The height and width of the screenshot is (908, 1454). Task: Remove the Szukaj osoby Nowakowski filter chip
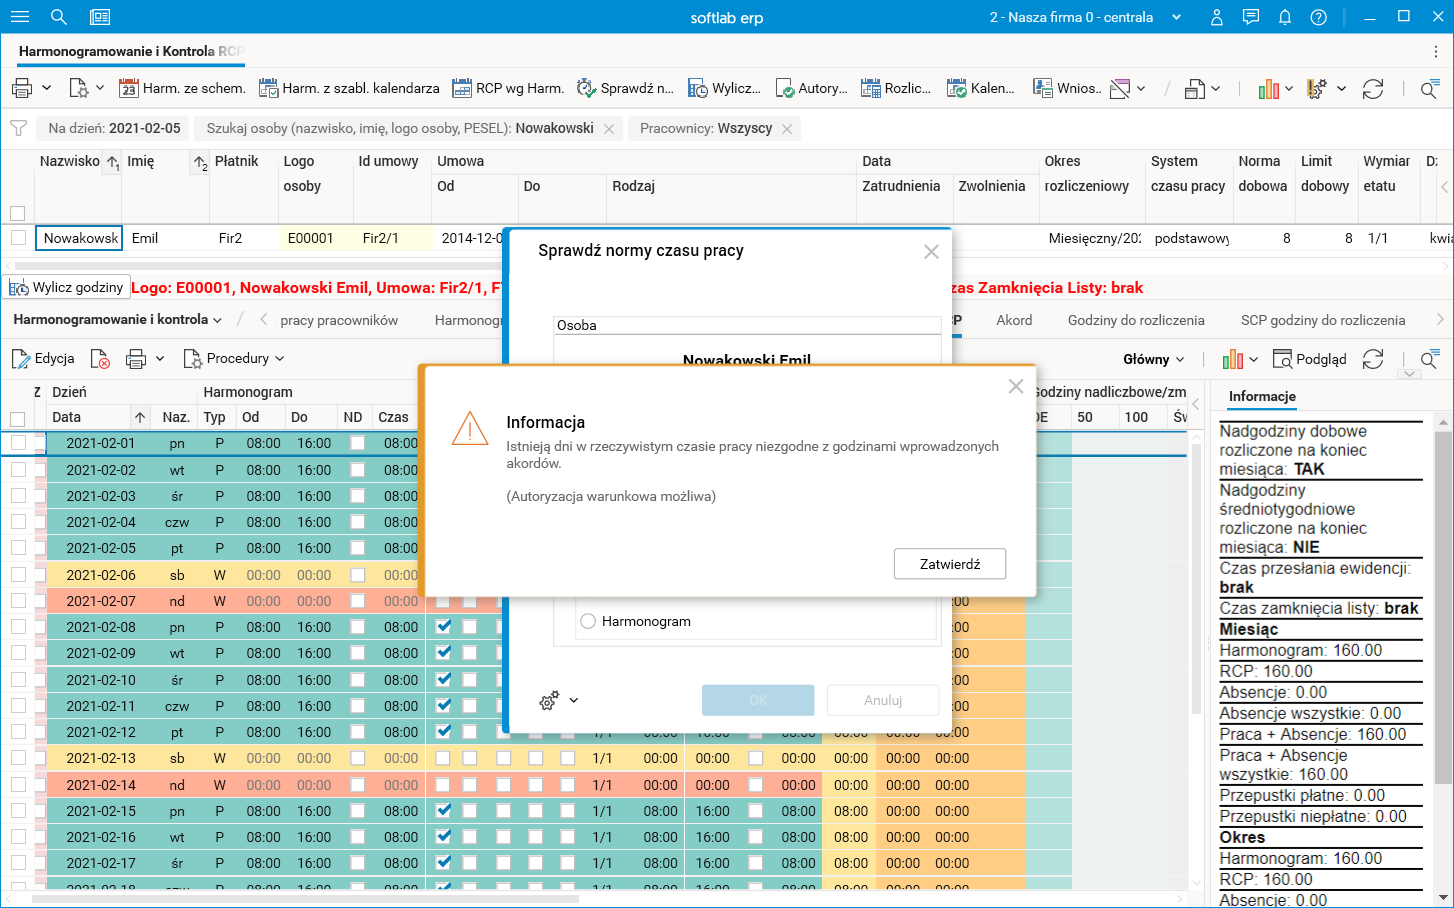point(609,129)
